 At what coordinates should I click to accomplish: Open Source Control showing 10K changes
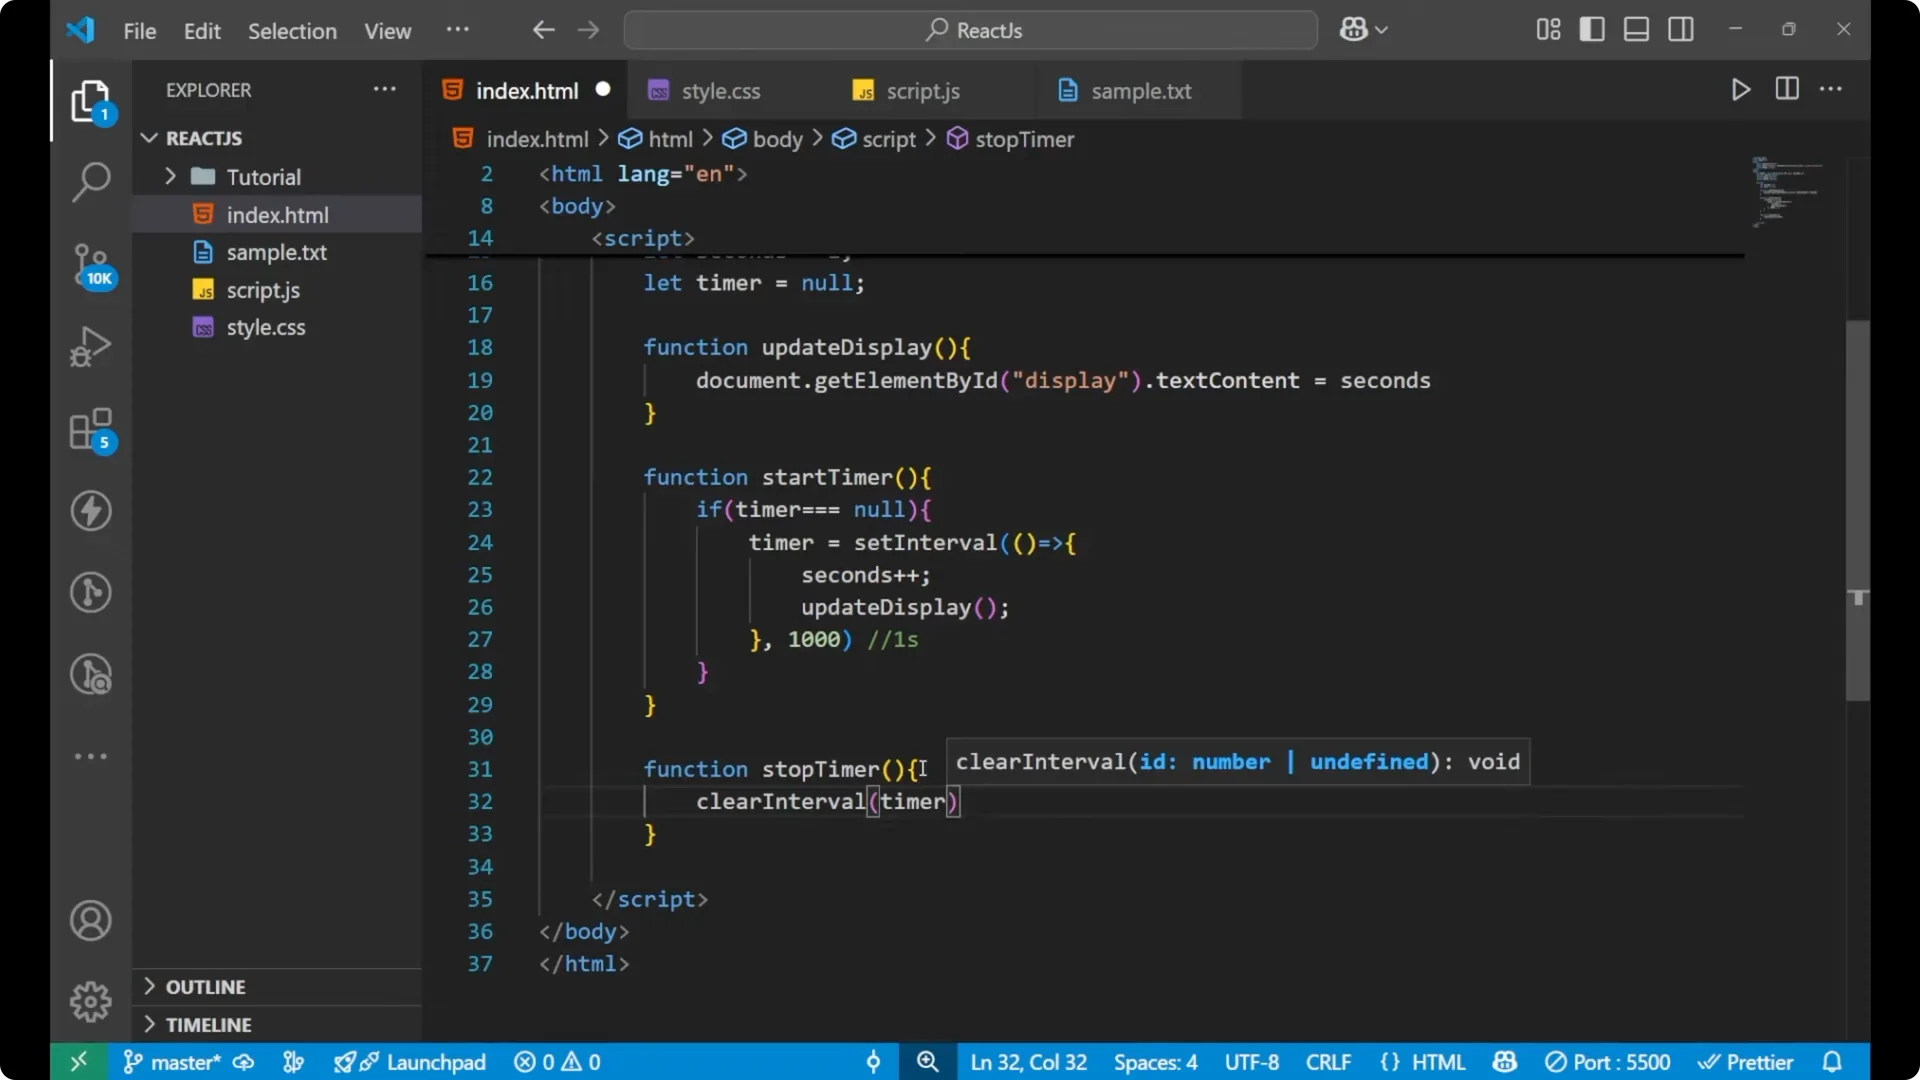click(90, 265)
